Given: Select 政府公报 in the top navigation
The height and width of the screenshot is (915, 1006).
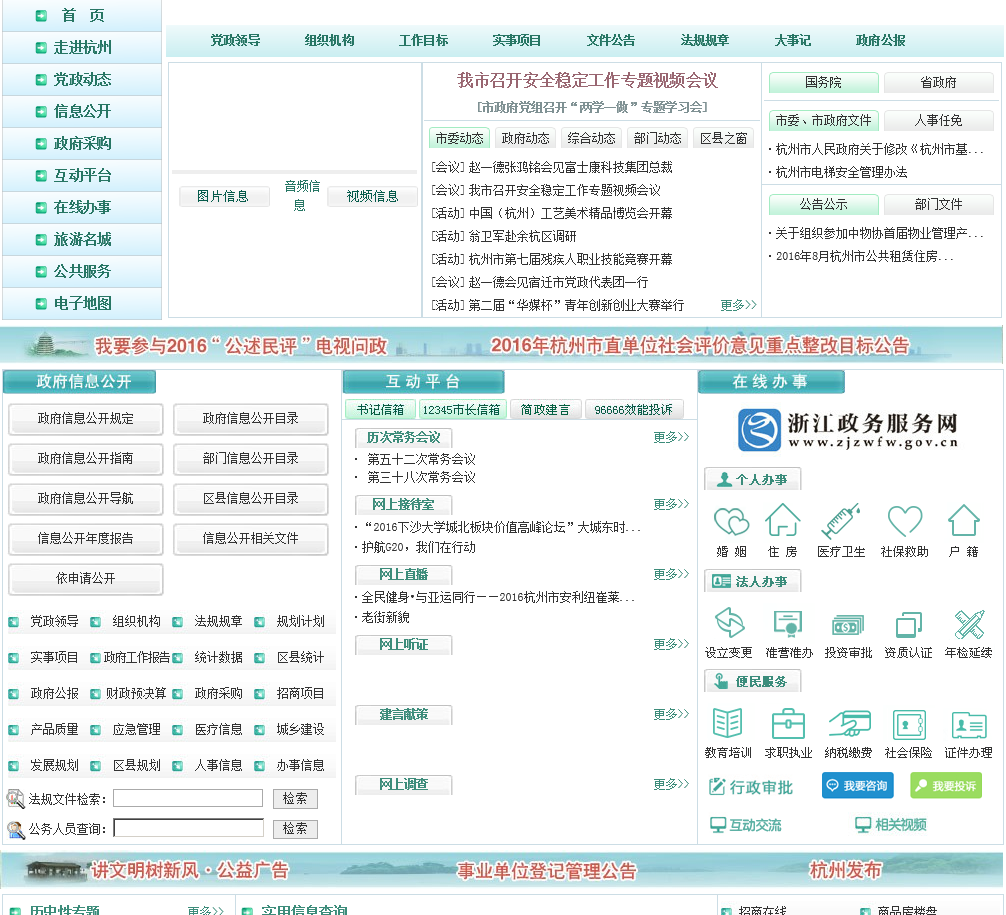Looking at the screenshot, I should tap(880, 40).
